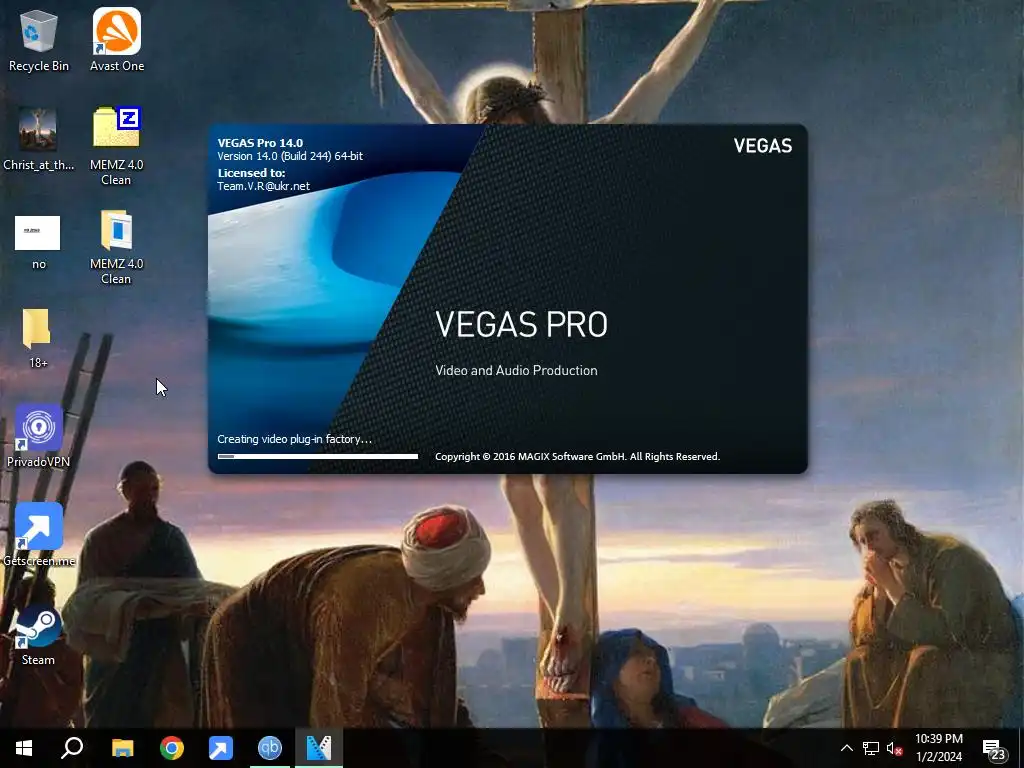Select the MEMZ 4.0 Clean zip archive

pos(116,145)
